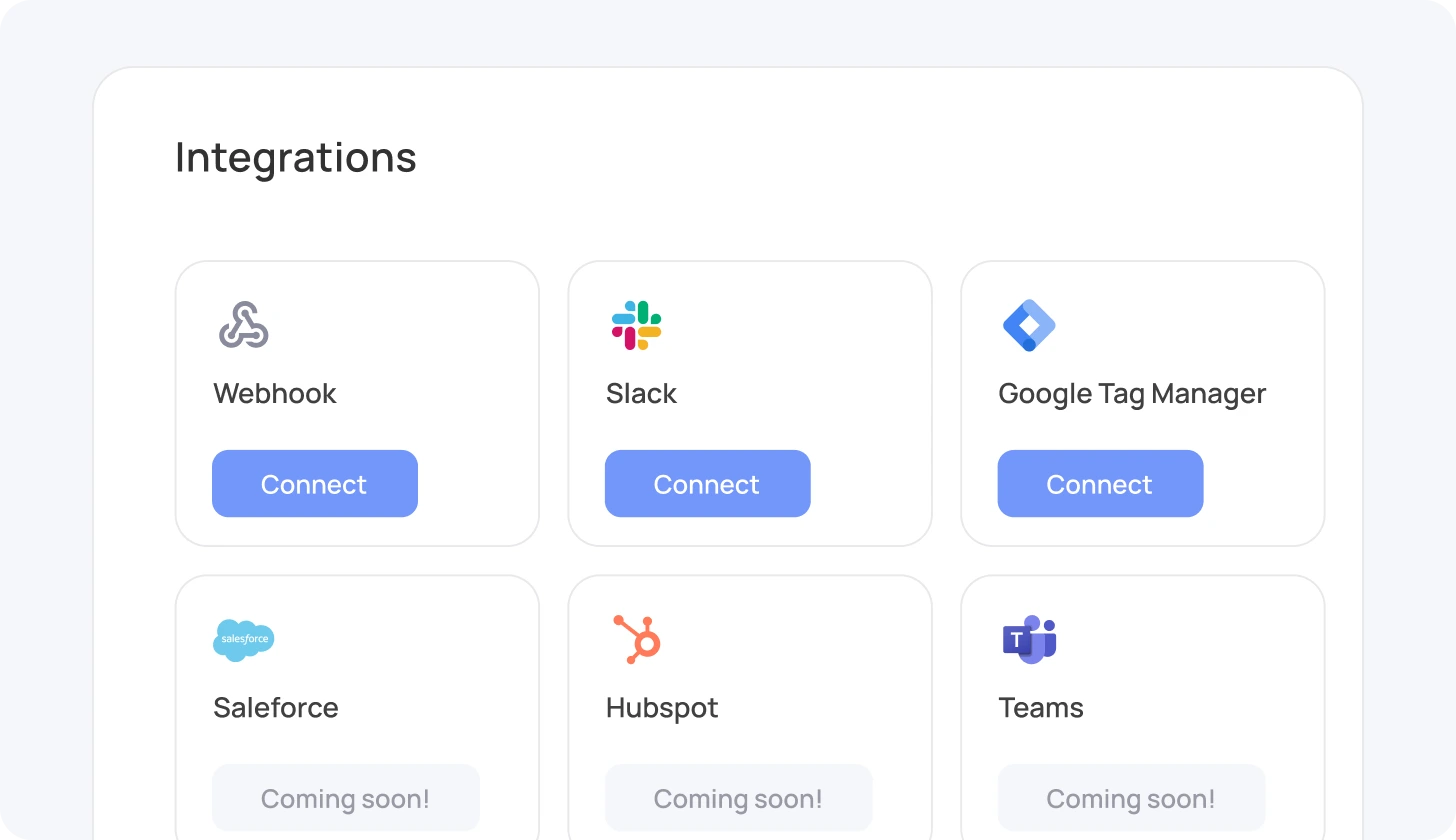The height and width of the screenshot is (840, 1456).
Task: Click Coming soon button under Hubspot
Action: (738, 798)
